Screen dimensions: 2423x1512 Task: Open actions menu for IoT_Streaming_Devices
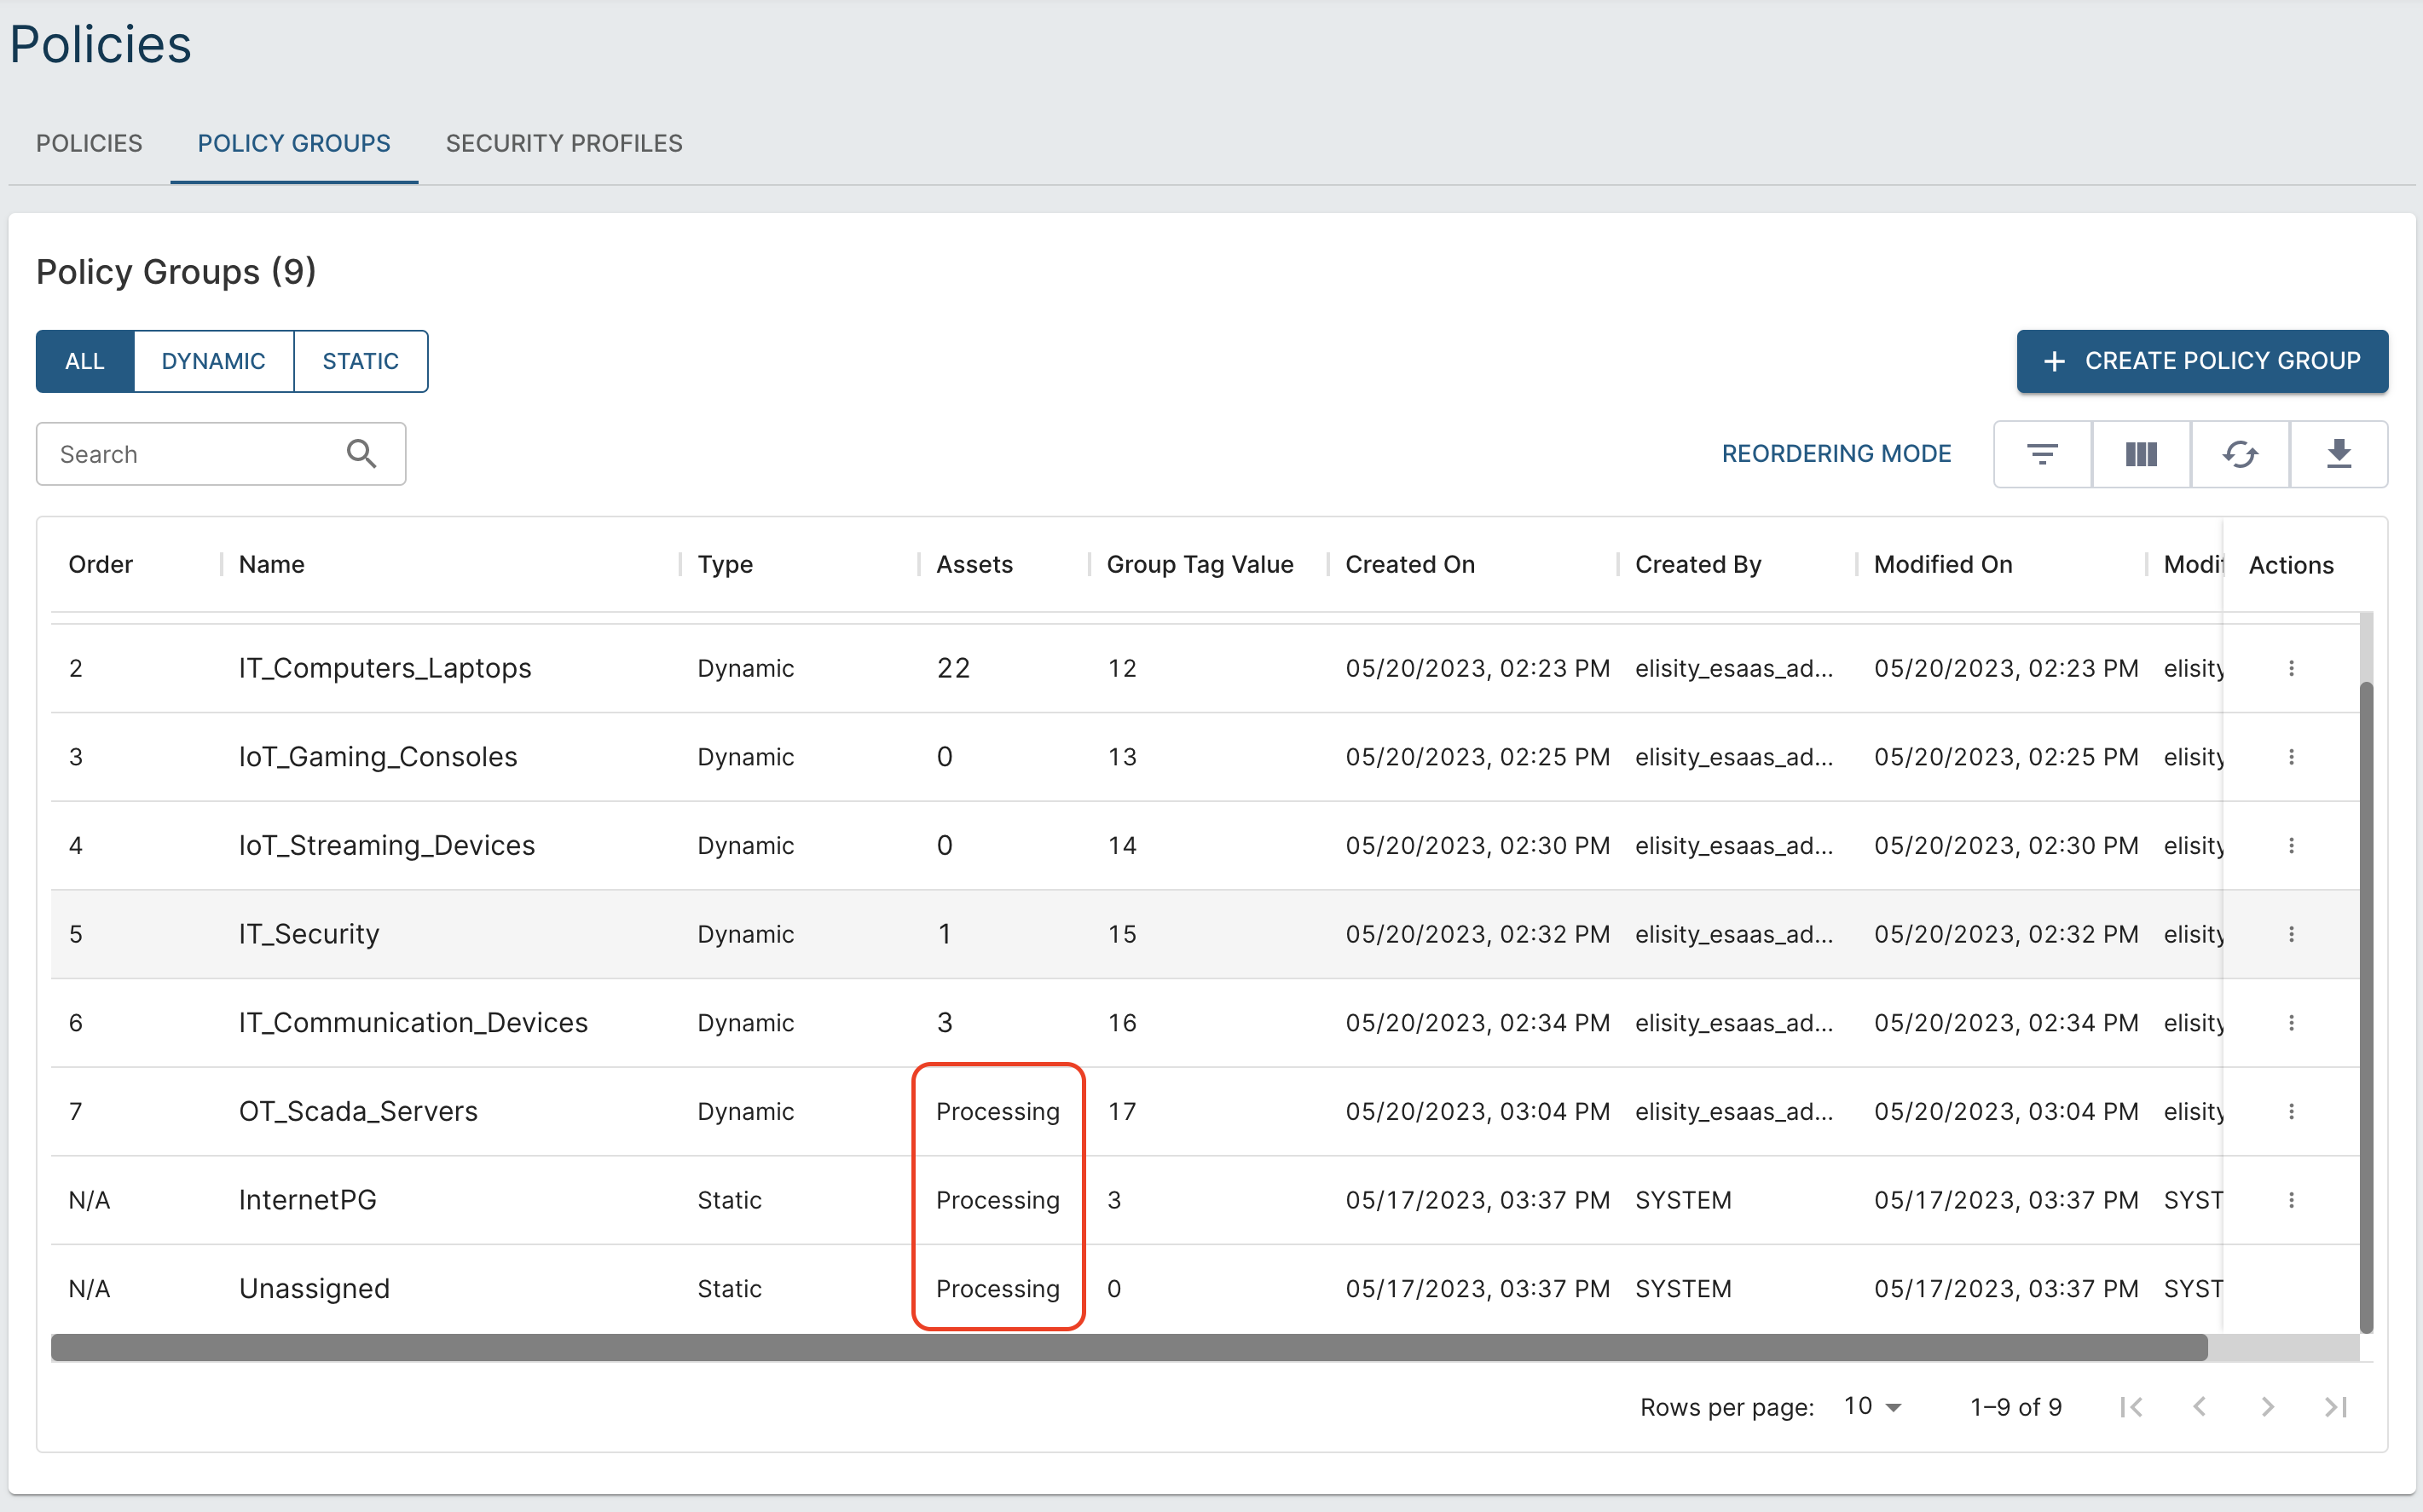(2291, 846)
